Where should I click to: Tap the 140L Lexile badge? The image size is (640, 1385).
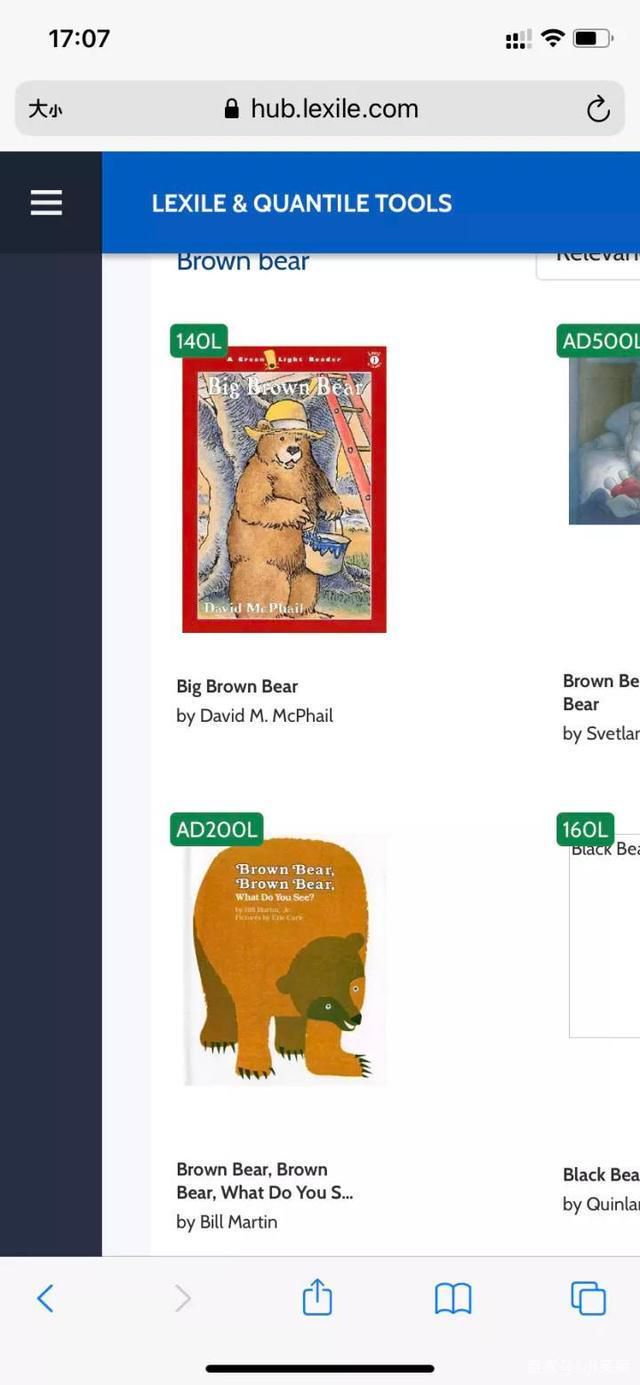[199, 341]
